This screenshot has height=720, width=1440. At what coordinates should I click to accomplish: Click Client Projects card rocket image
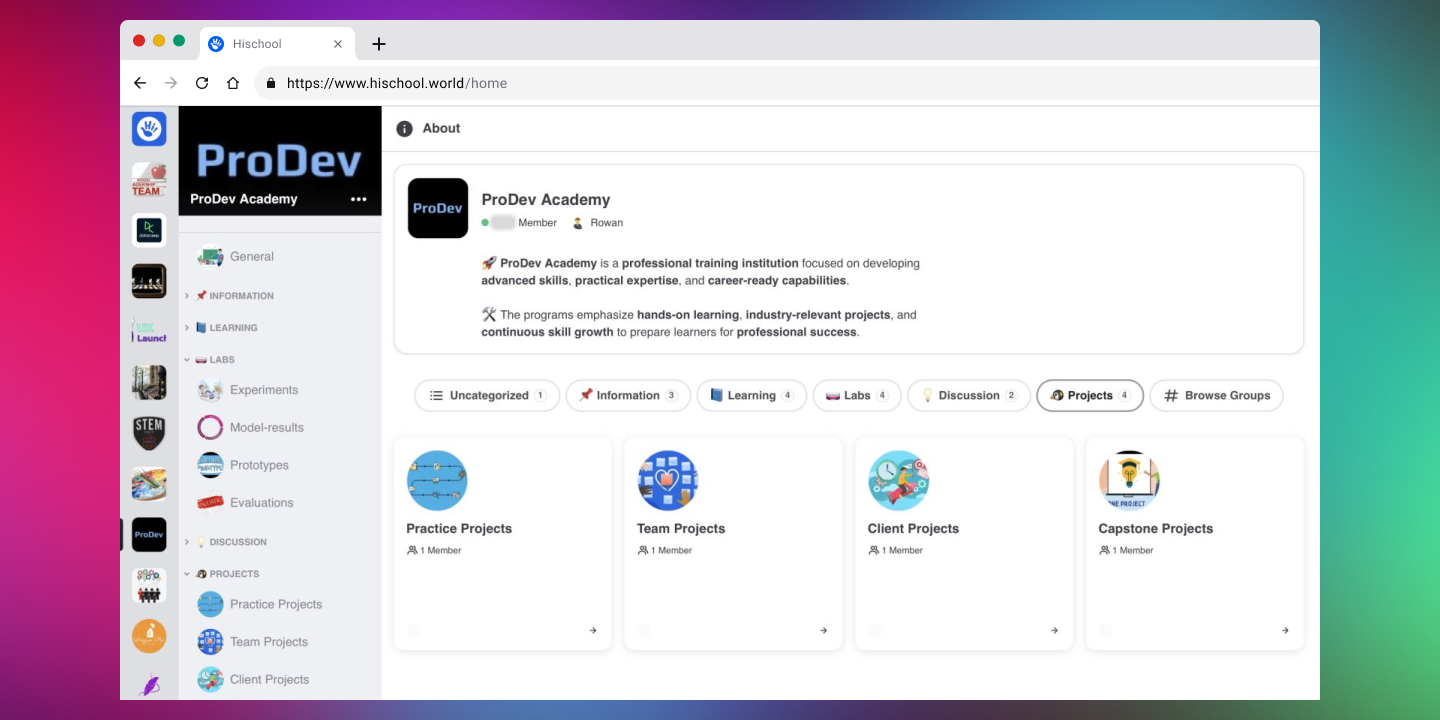(x=899, y=480)
